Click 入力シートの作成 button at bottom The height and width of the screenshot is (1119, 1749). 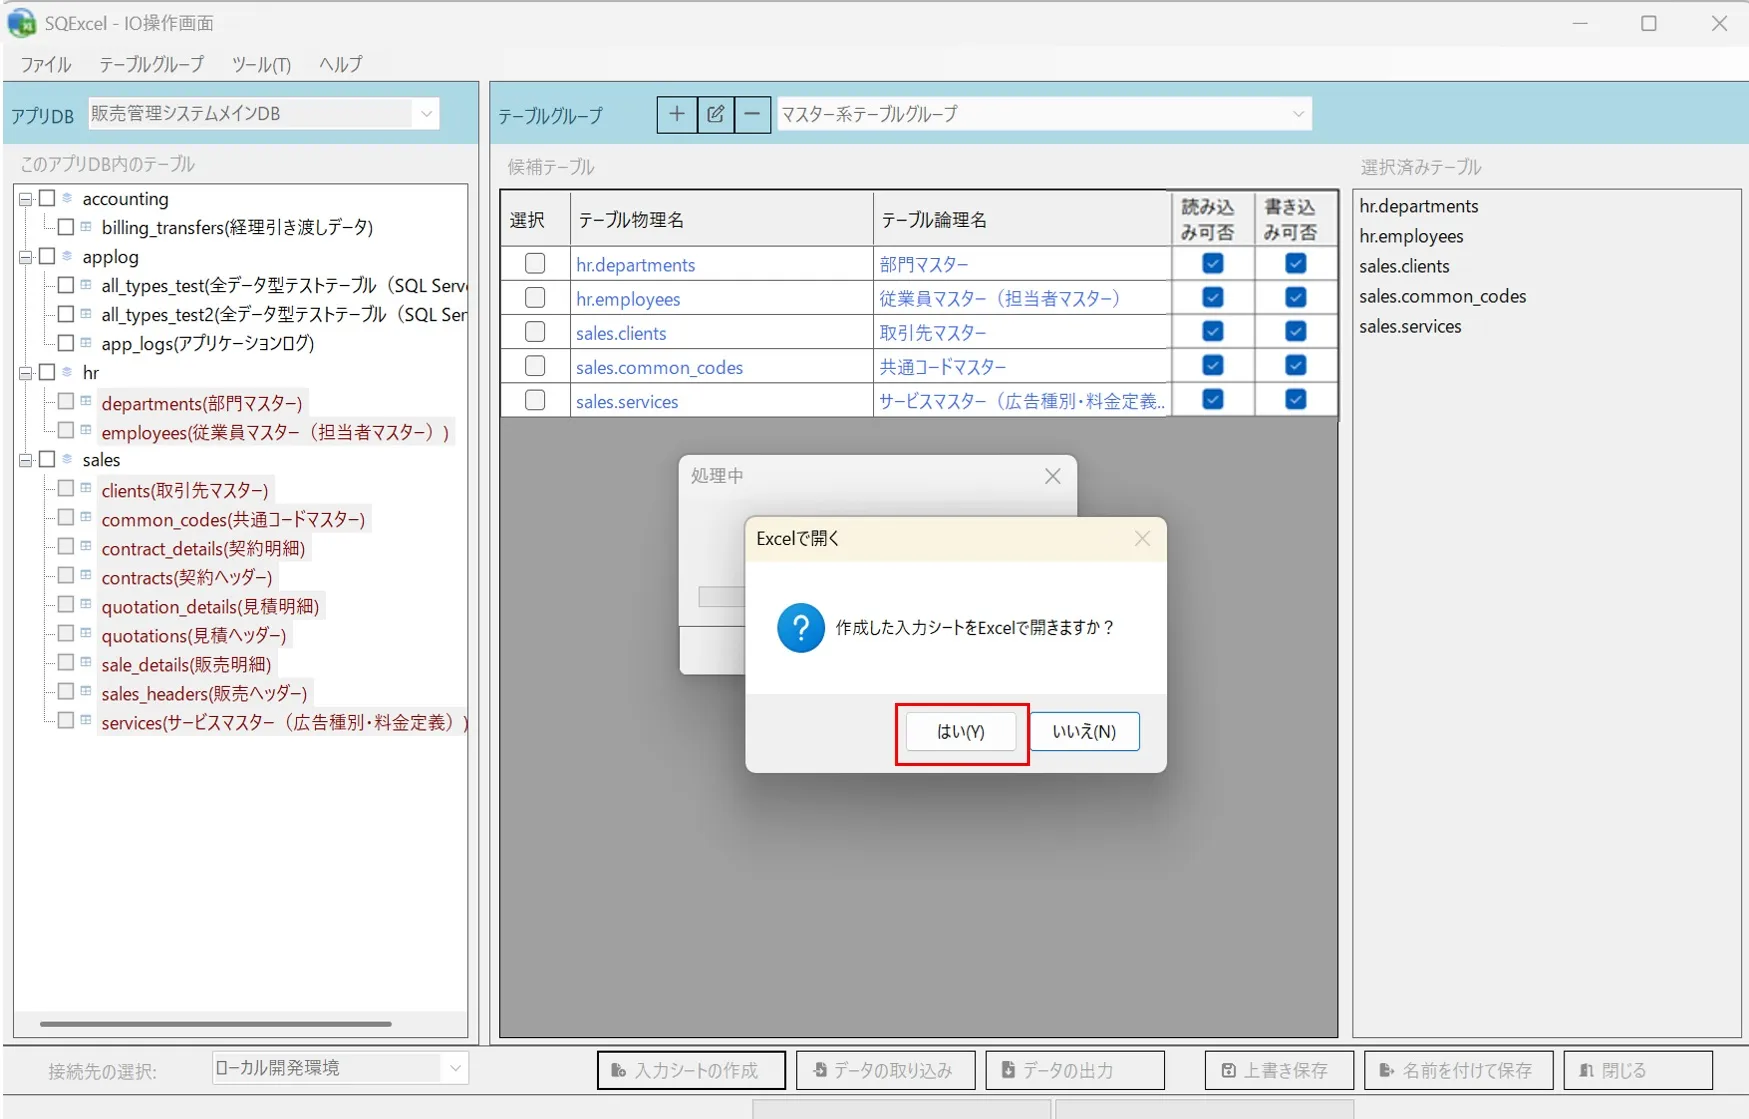(x=691, y=1070)
